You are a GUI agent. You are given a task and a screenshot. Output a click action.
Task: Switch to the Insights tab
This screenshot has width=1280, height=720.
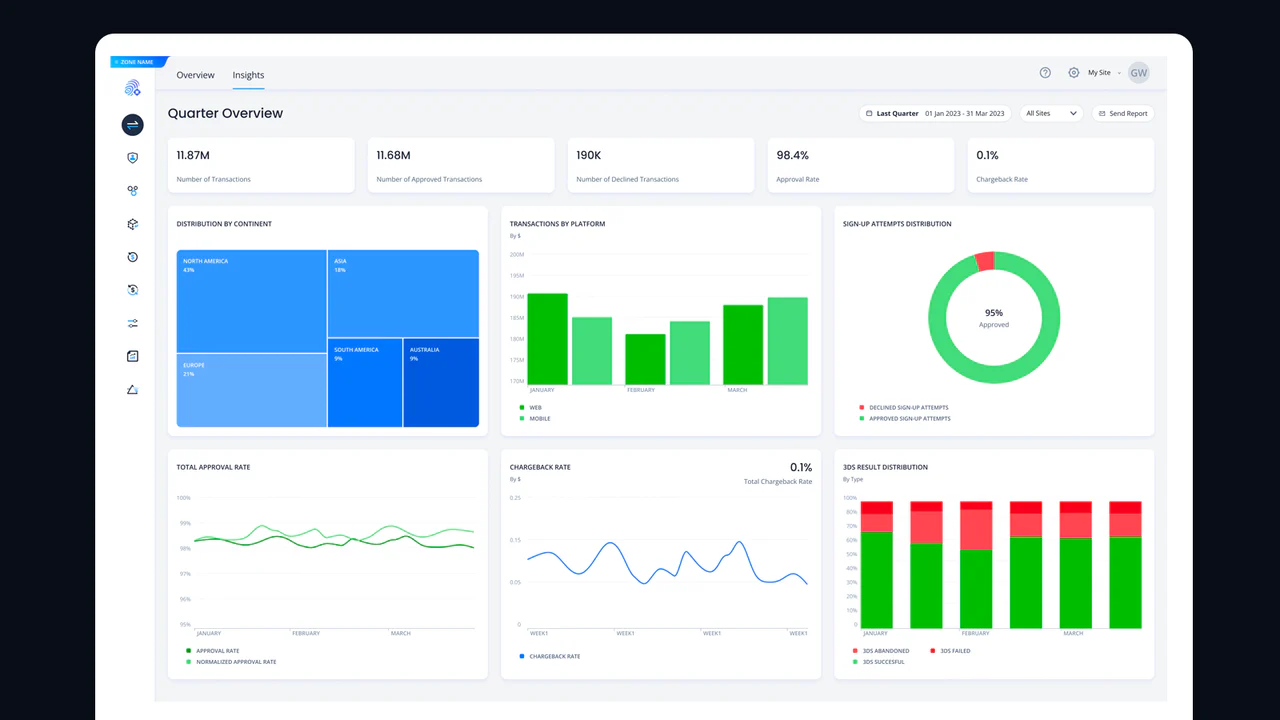tap(248, 75)
